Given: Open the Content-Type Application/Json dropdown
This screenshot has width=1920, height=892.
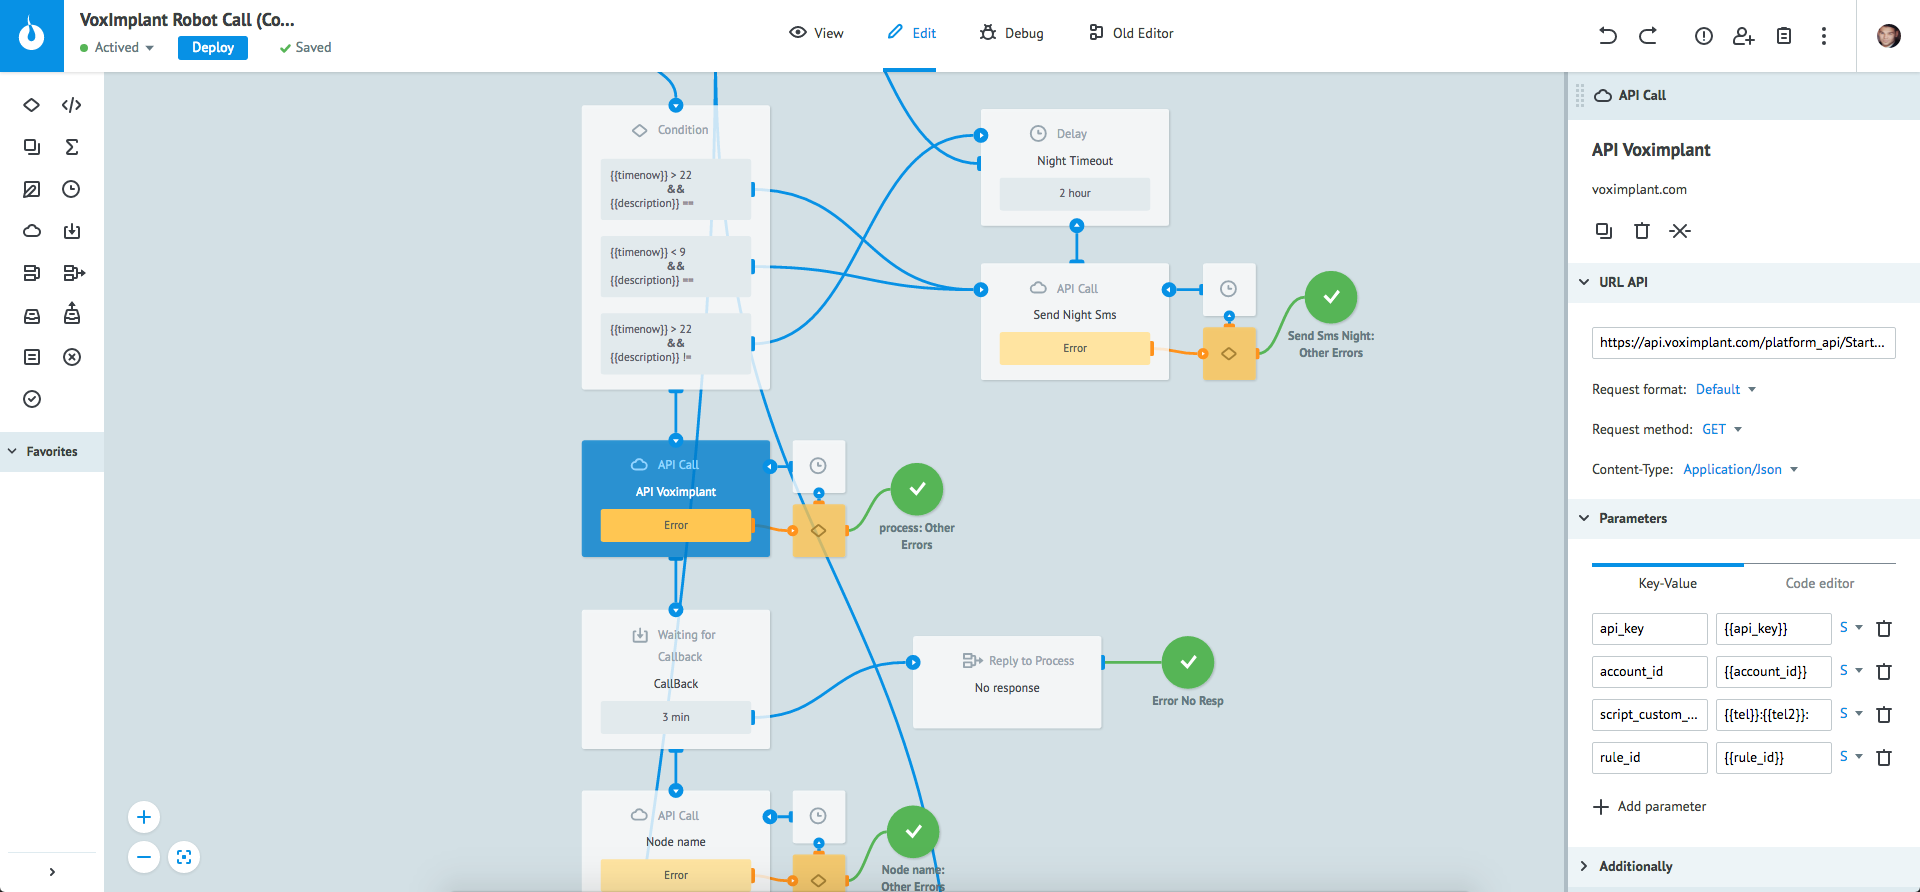Looking at the screenshot, I should pyautogui.click(x=1740, y=469).
